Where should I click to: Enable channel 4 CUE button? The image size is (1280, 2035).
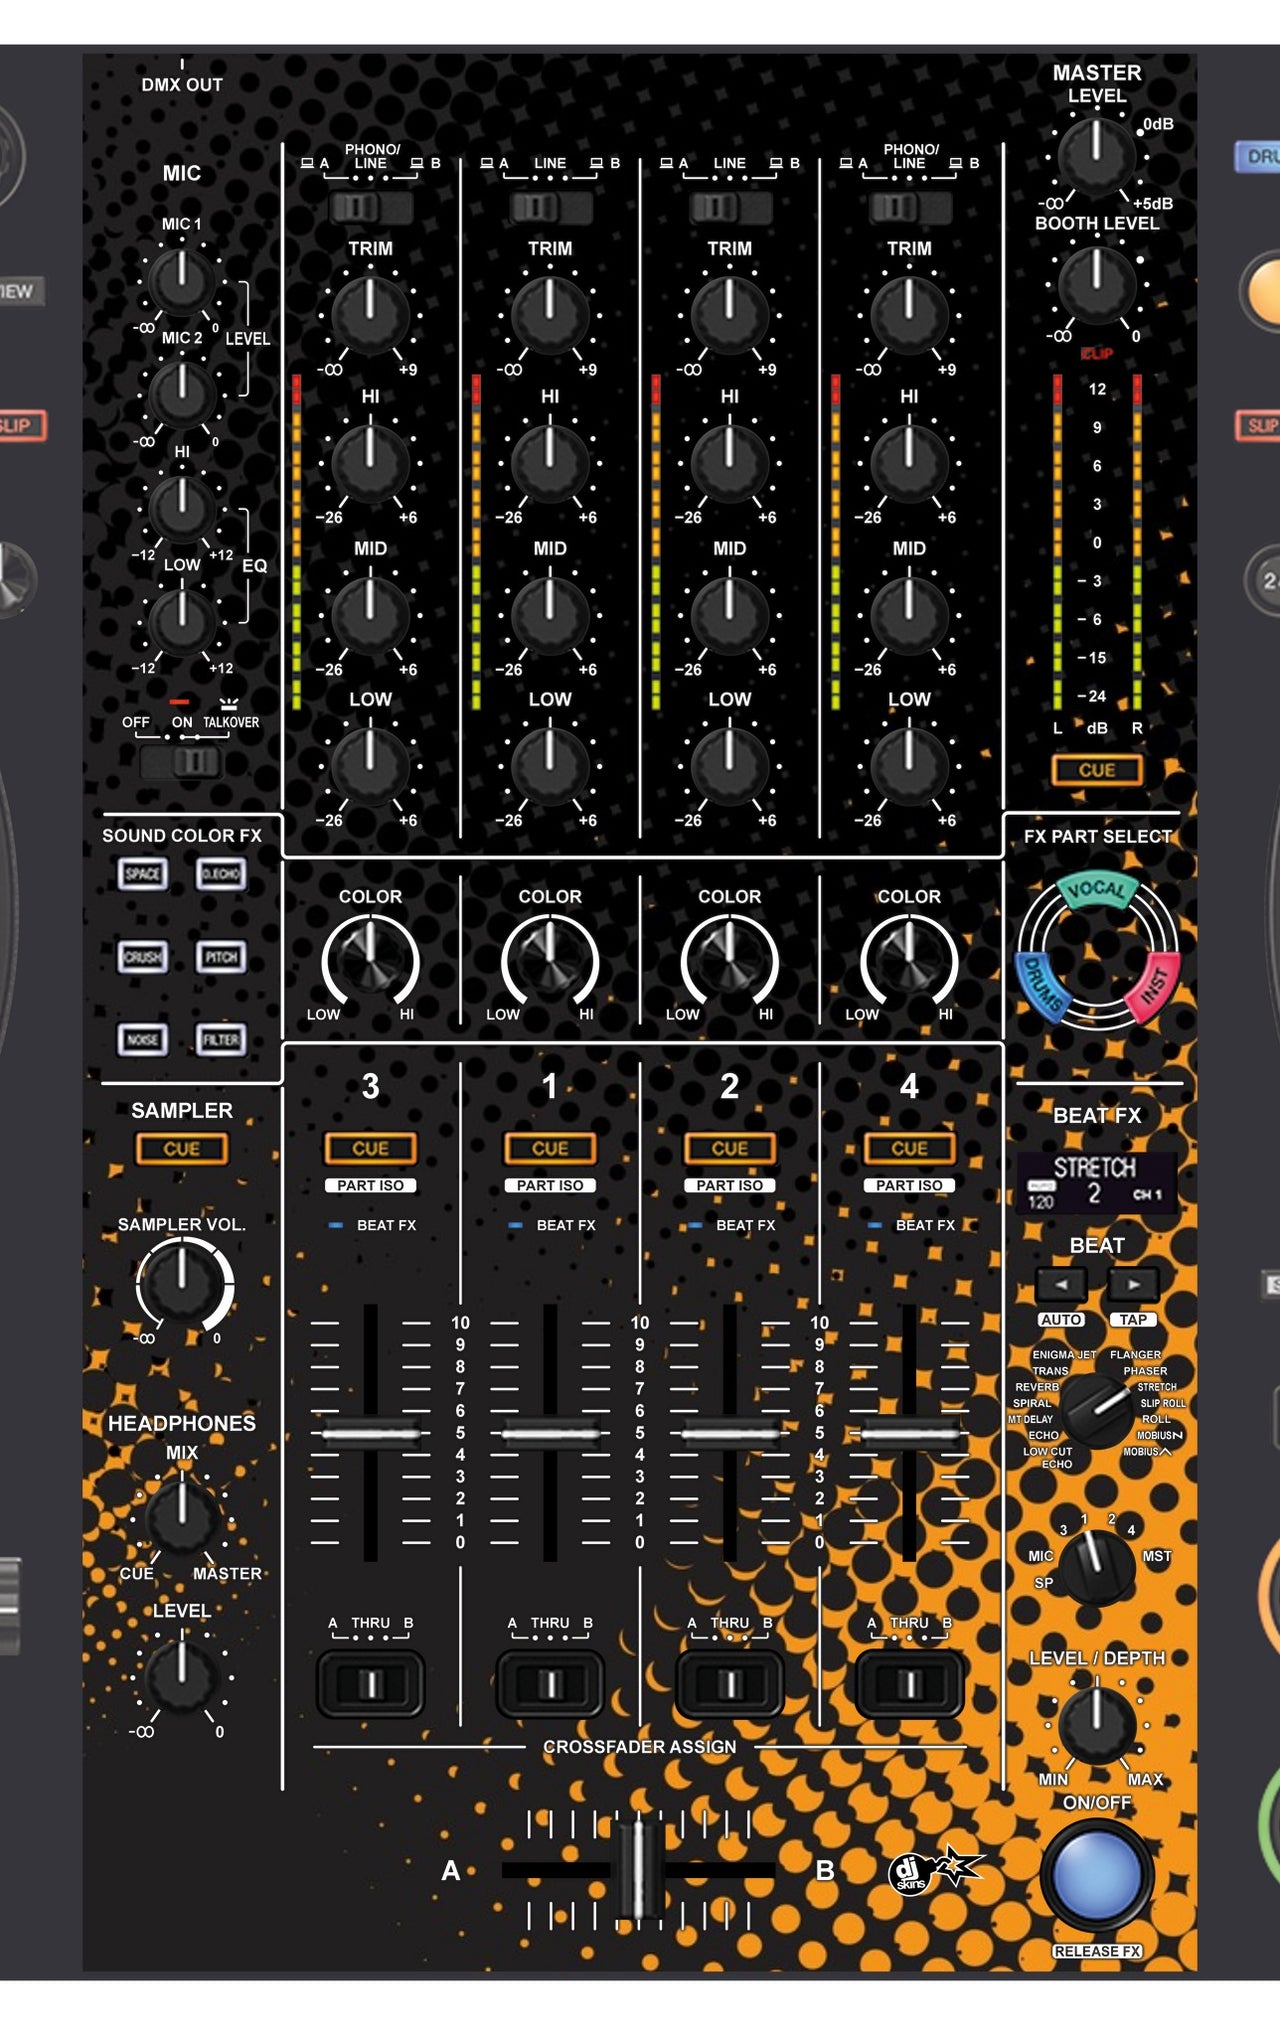pyautogui.click(x=909, y=1149)
